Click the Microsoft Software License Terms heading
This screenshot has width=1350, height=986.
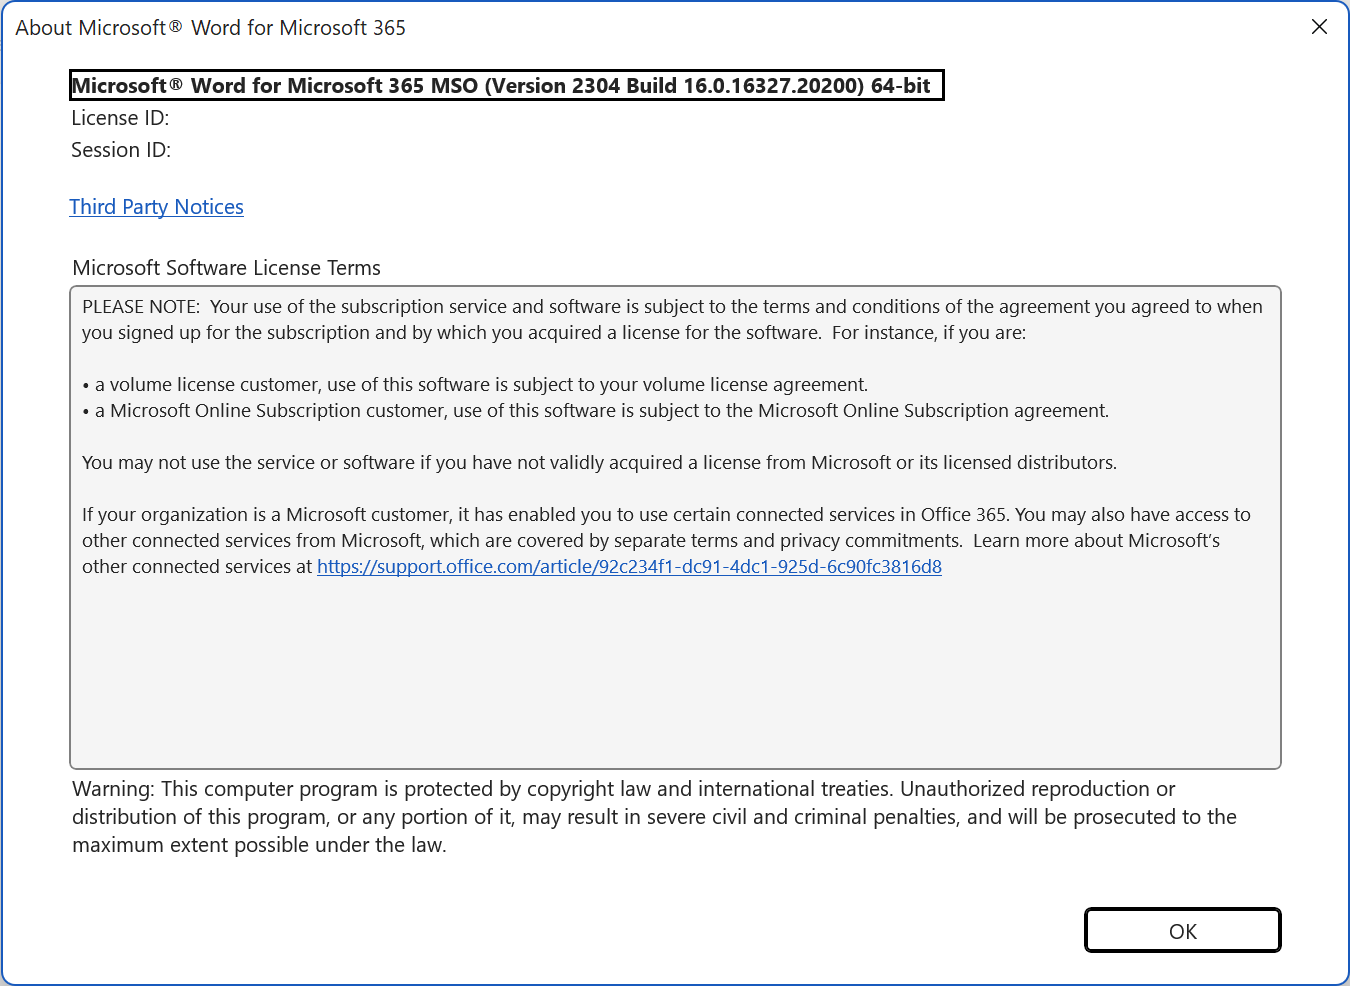tap(227, 268)
